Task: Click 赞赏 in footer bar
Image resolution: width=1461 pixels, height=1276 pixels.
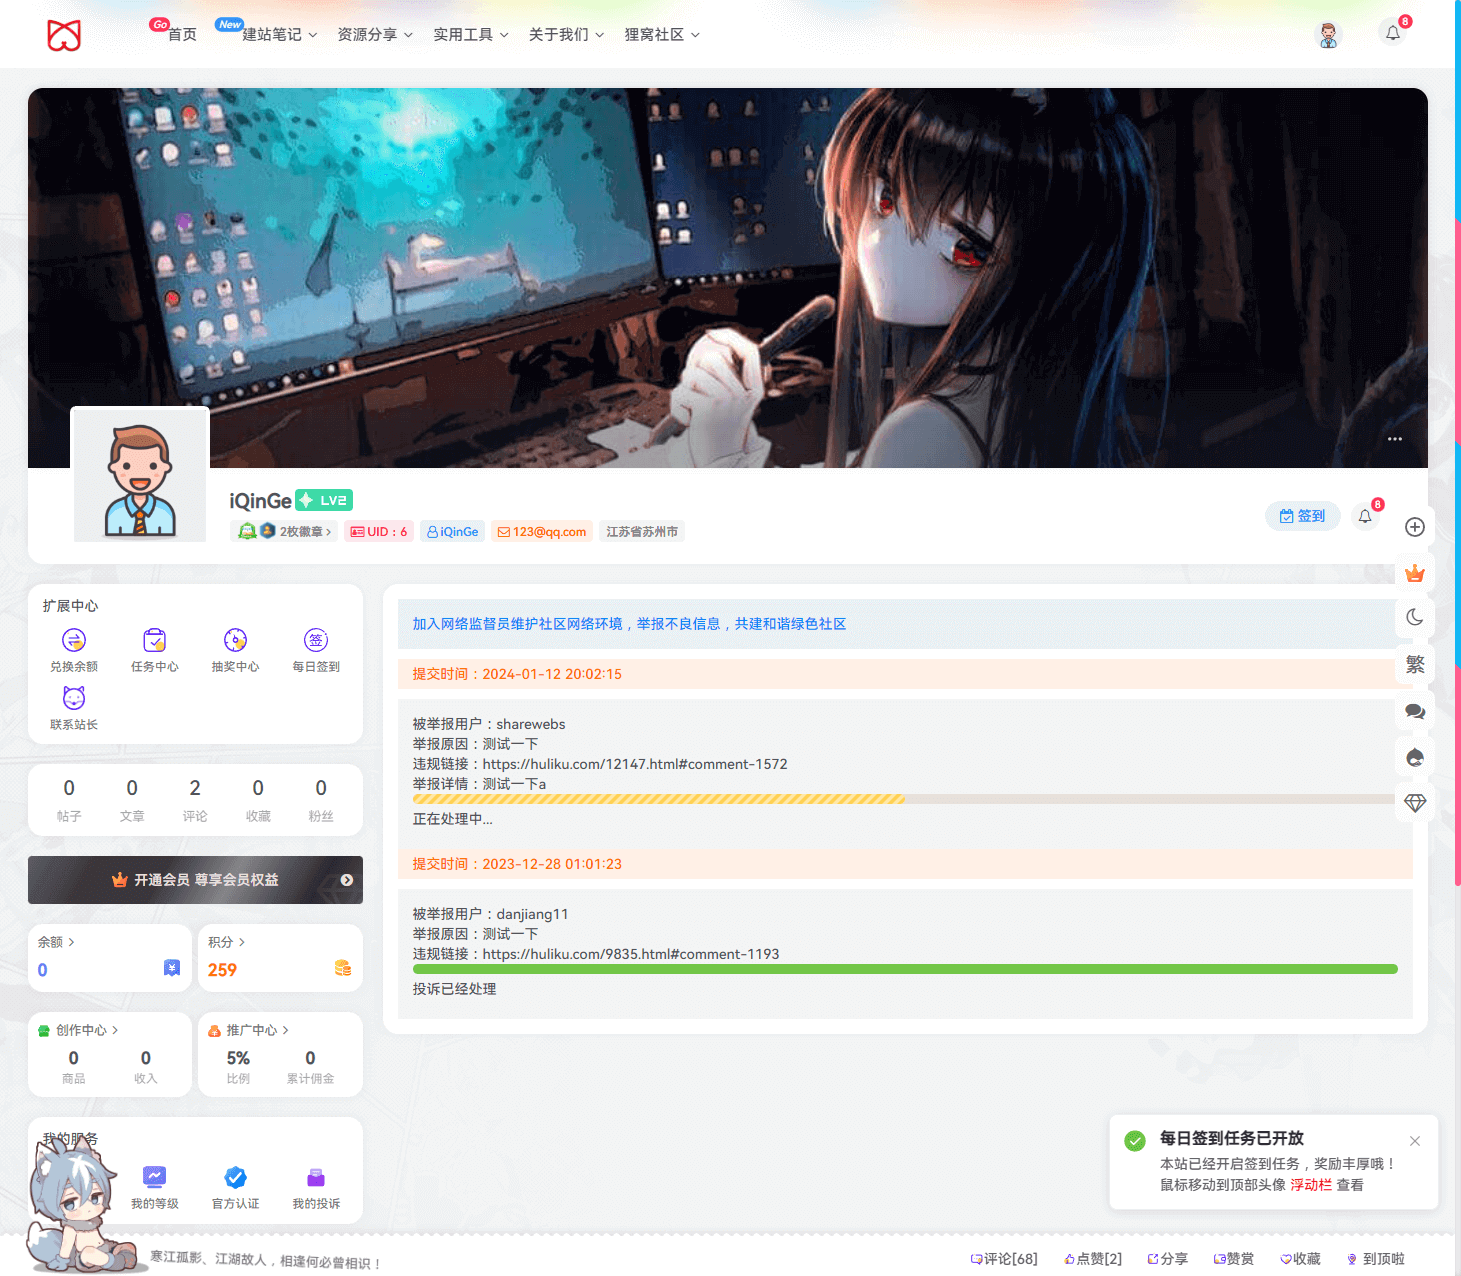Action: pos(1233,1259)
